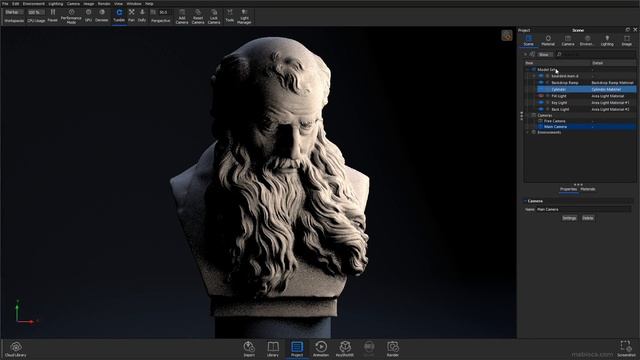The image size is (640, 360).
Task: Open KeyShotXR wizard
Action: coord(345,349)
